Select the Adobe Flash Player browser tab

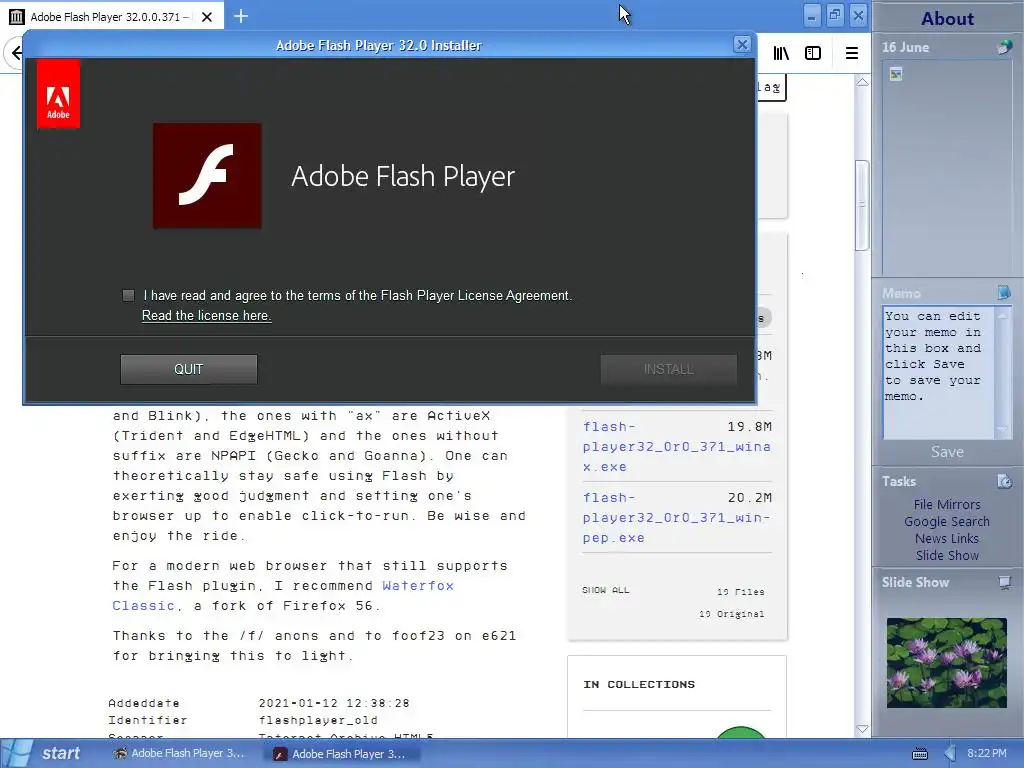pyautogui.click(x=112, y=16)
